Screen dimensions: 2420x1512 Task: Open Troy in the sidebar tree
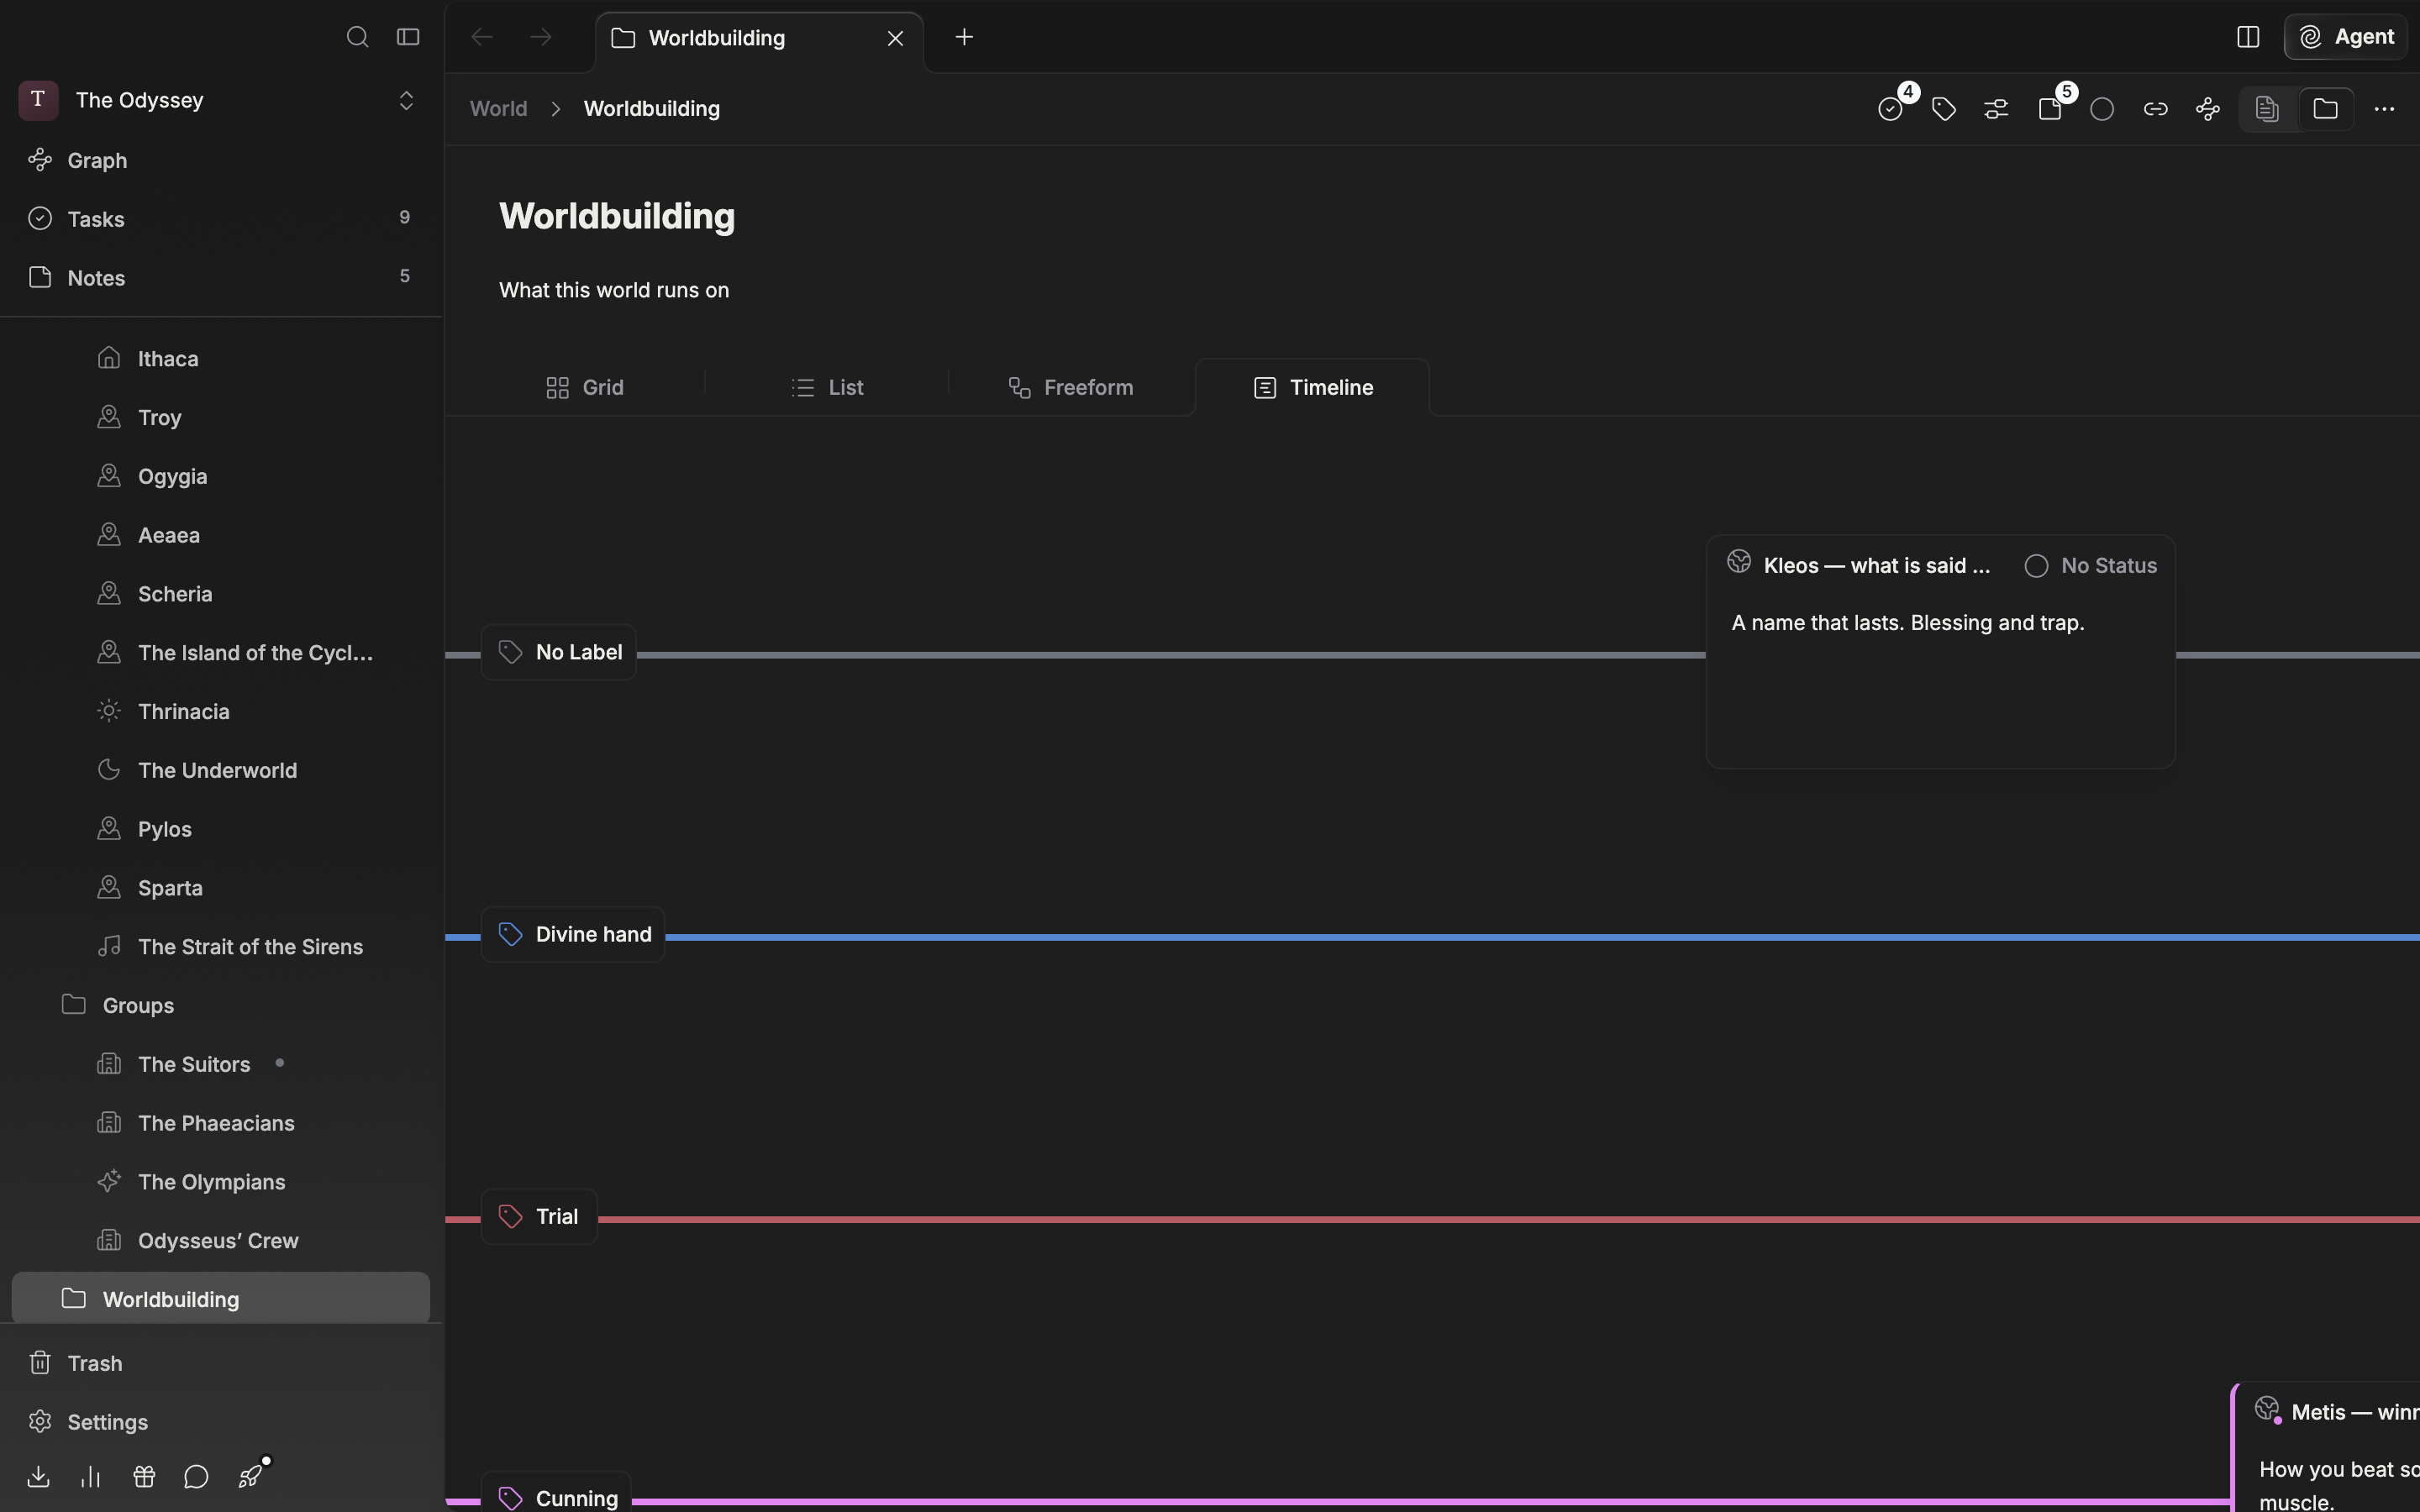pos(221,417)
